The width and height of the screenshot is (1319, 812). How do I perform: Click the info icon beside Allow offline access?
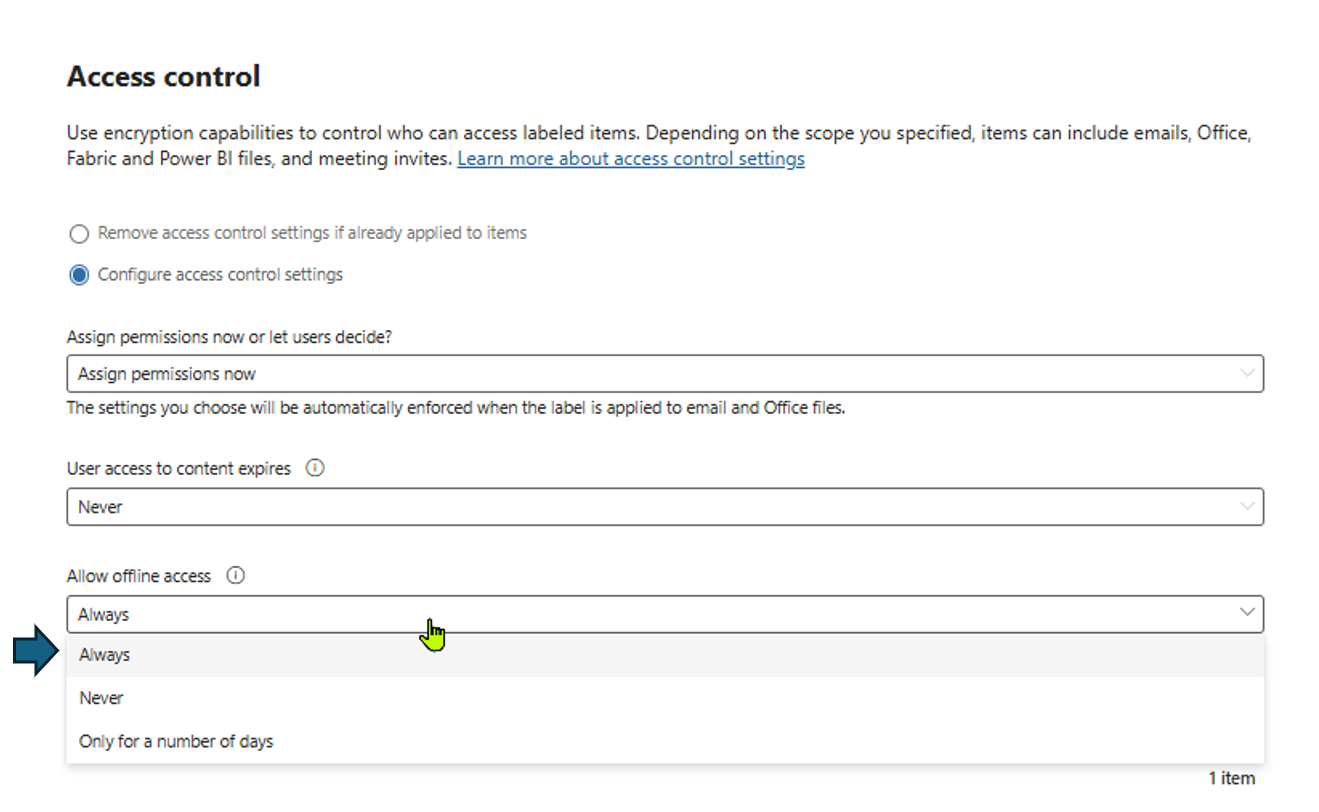[235, 575]
